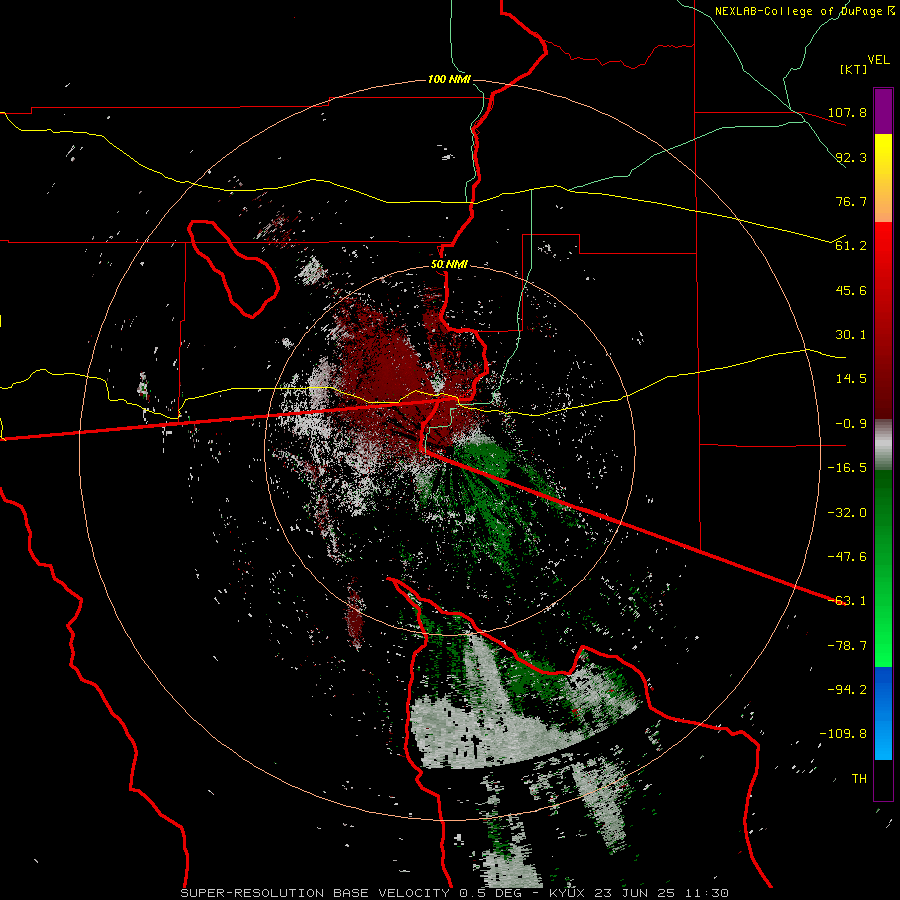This screenshot has width=900, height=900.
Task: Click the 107.8 legend value
Action: [847, 112]
